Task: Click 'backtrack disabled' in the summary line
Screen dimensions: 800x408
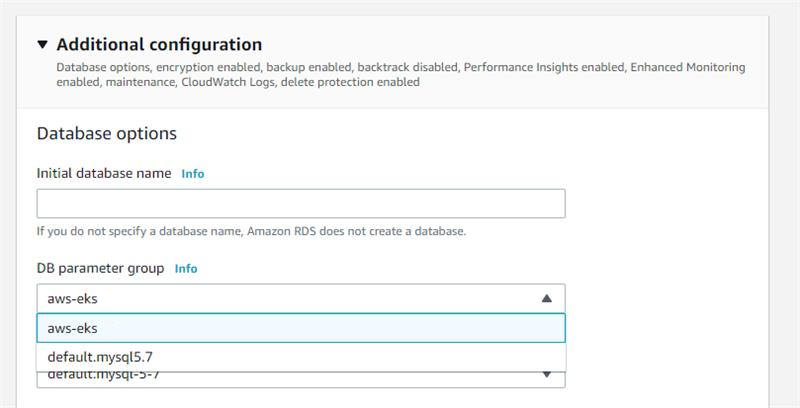Action: coord(411,67)
